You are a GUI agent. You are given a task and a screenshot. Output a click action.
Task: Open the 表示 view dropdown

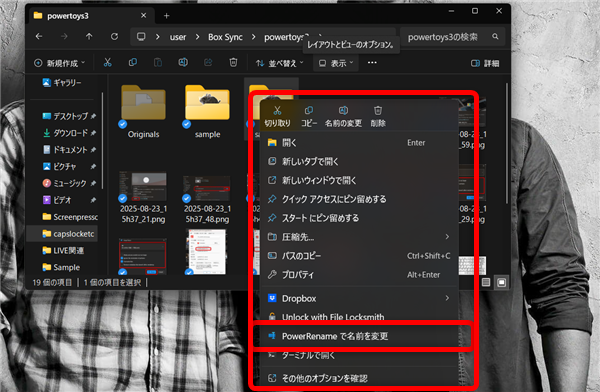tap(336, 63)
